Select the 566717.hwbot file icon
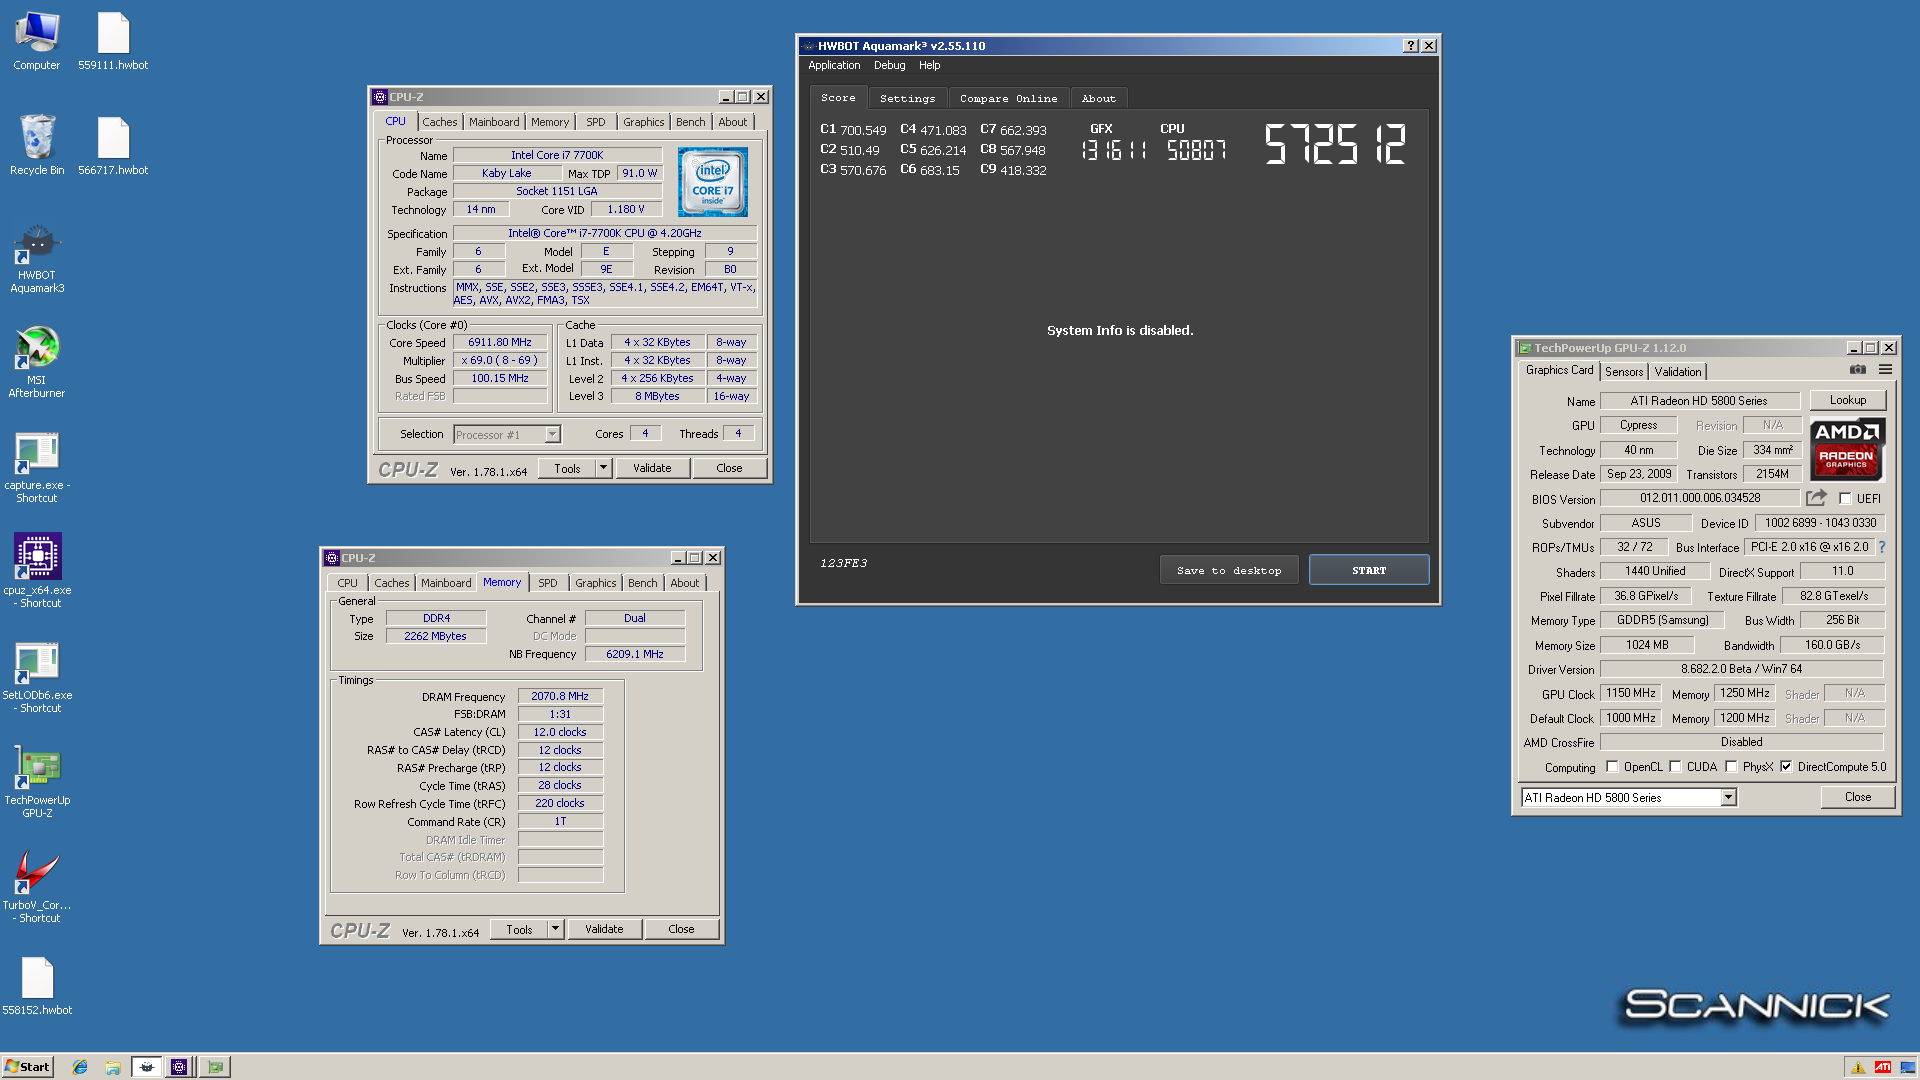The image size is (1920, 1080). point(113,146)
